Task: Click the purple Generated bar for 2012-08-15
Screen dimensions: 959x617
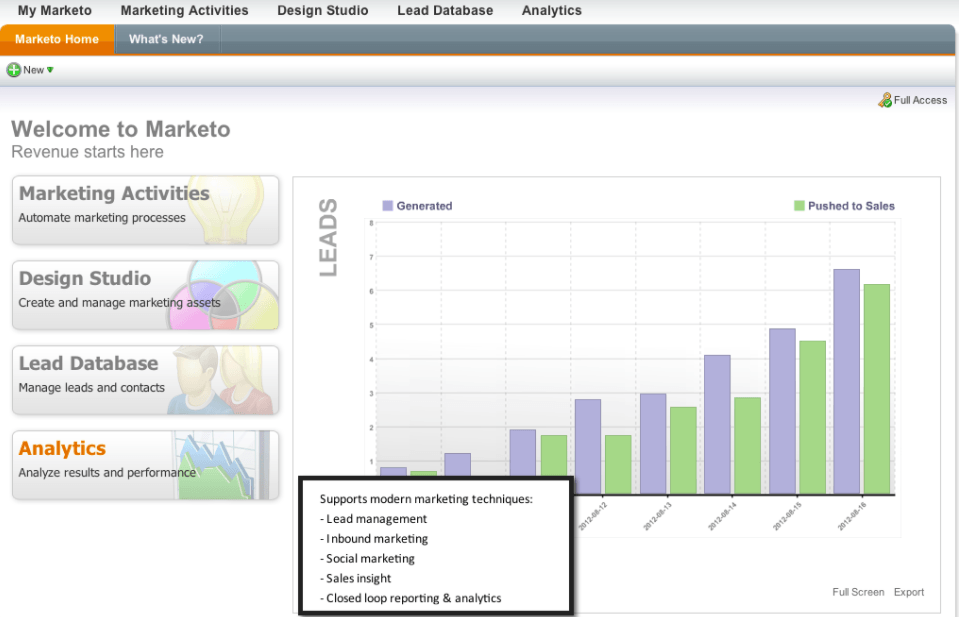Action: tap(782, 412)
